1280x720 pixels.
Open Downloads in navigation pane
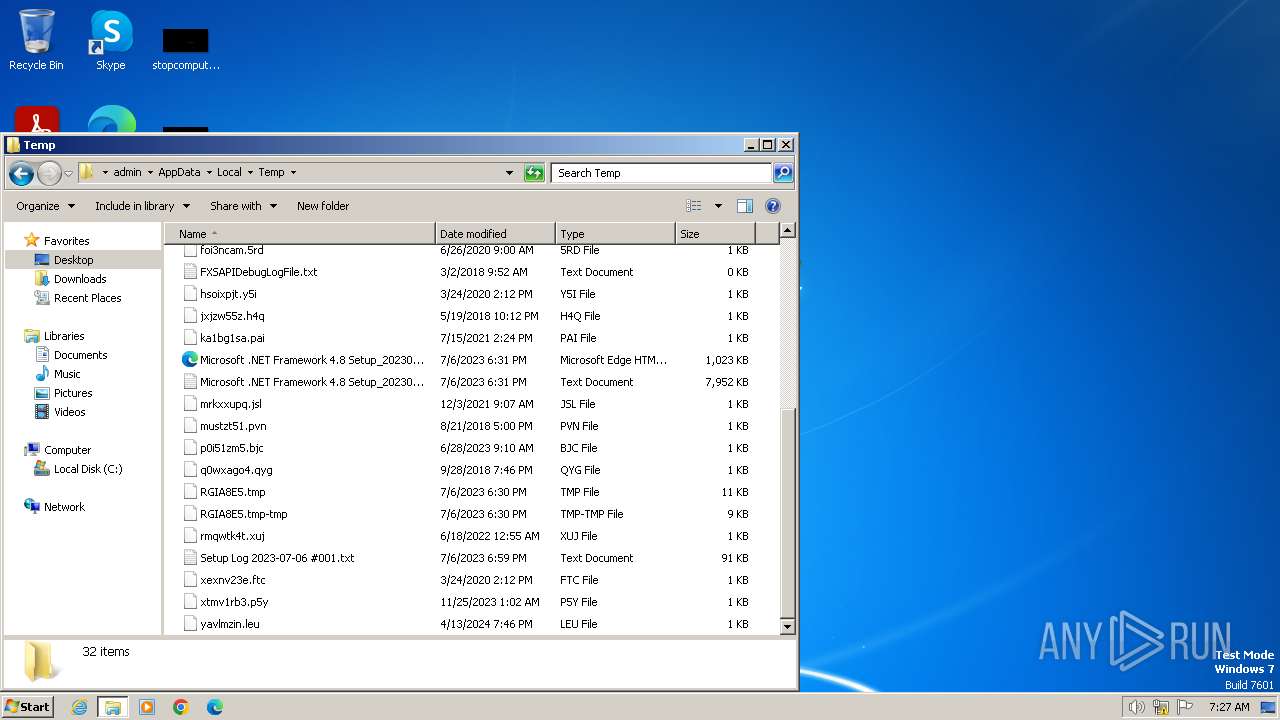[80, 279]
